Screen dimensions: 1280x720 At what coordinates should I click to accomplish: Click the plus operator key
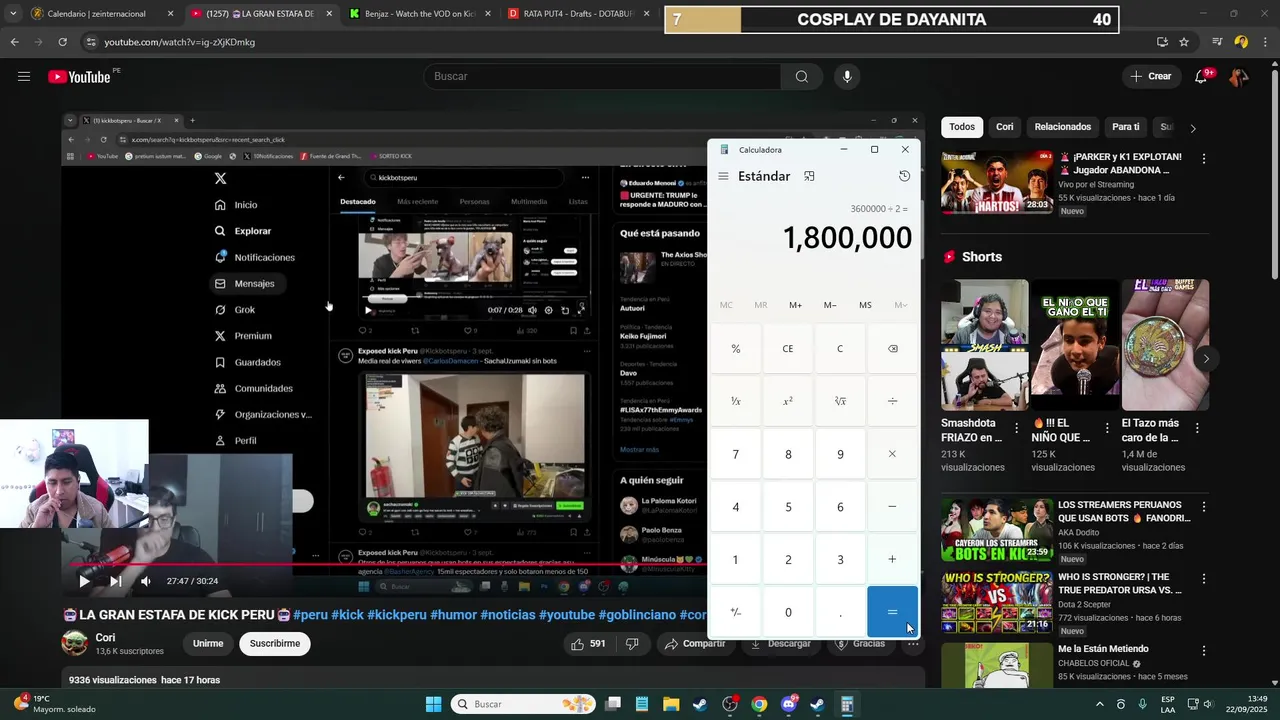[x=892, y=559]
